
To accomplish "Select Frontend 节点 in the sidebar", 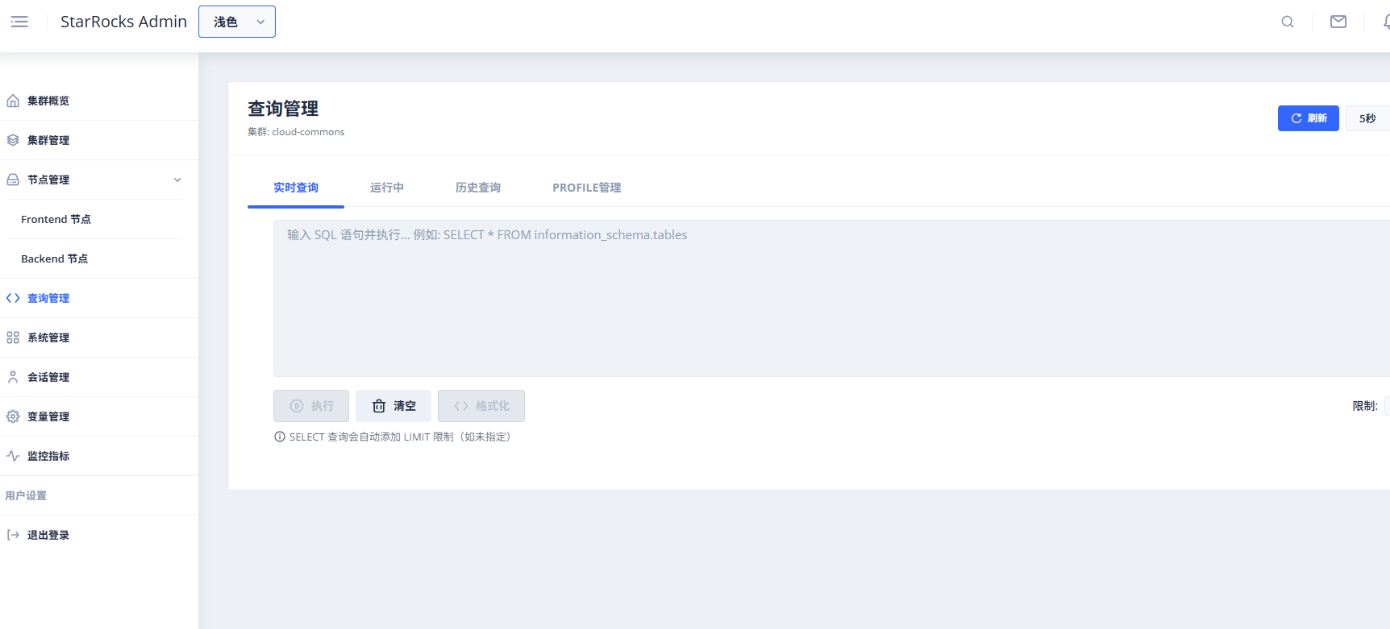I will point(56,219).
